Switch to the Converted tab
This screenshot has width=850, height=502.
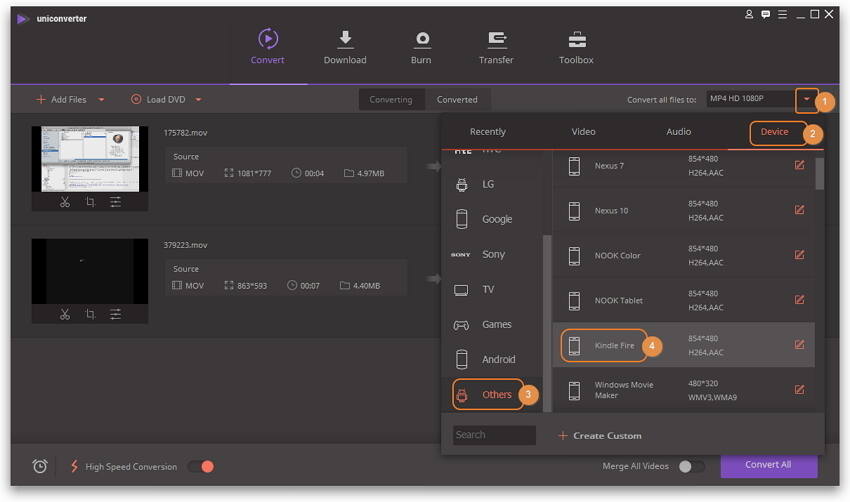point(457,100)
